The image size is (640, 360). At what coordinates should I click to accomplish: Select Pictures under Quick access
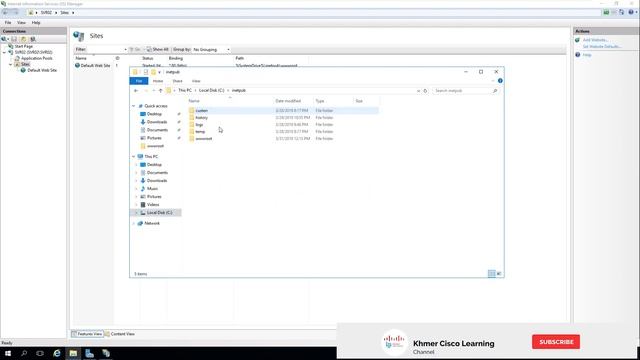point(154,138)
